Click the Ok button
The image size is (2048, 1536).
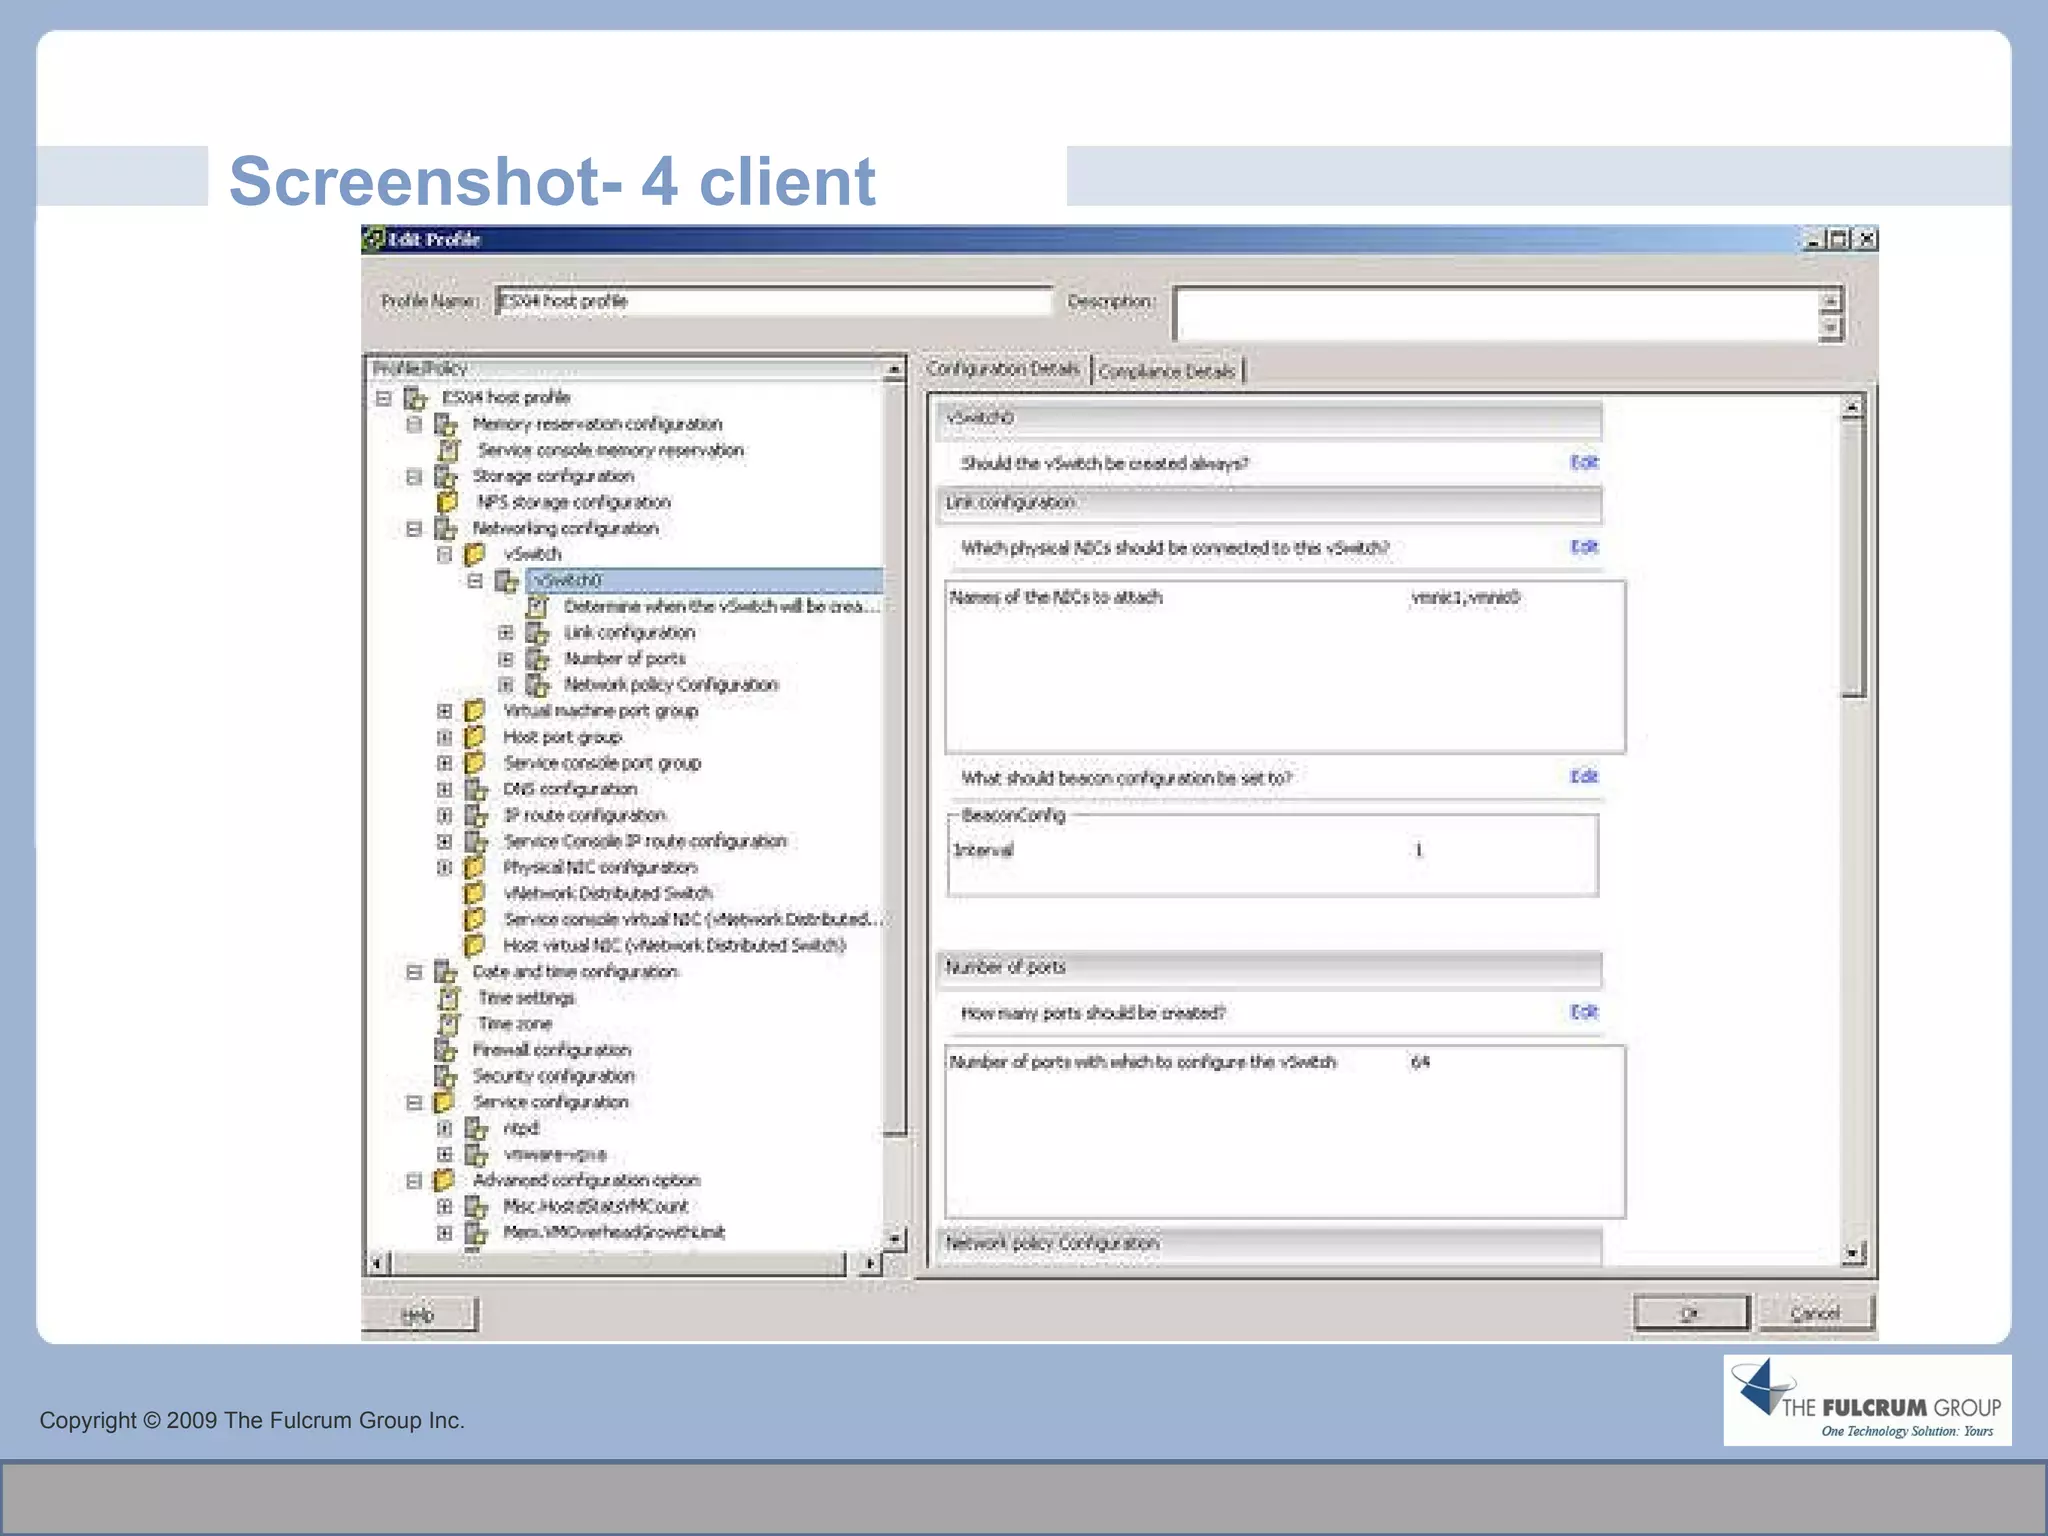click(1690, 1313)
